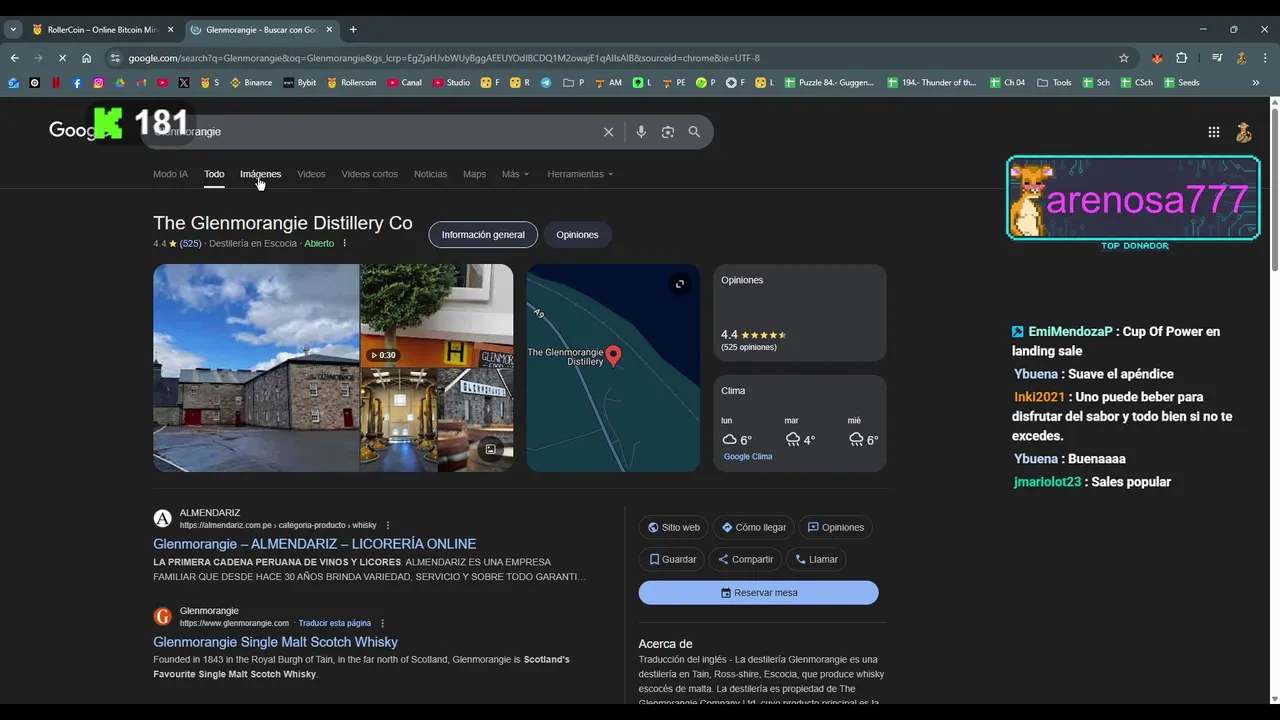The height and width of the screenshot is (720, 1280).
Task: Click the browser back arrow
Action: (14, 58)
